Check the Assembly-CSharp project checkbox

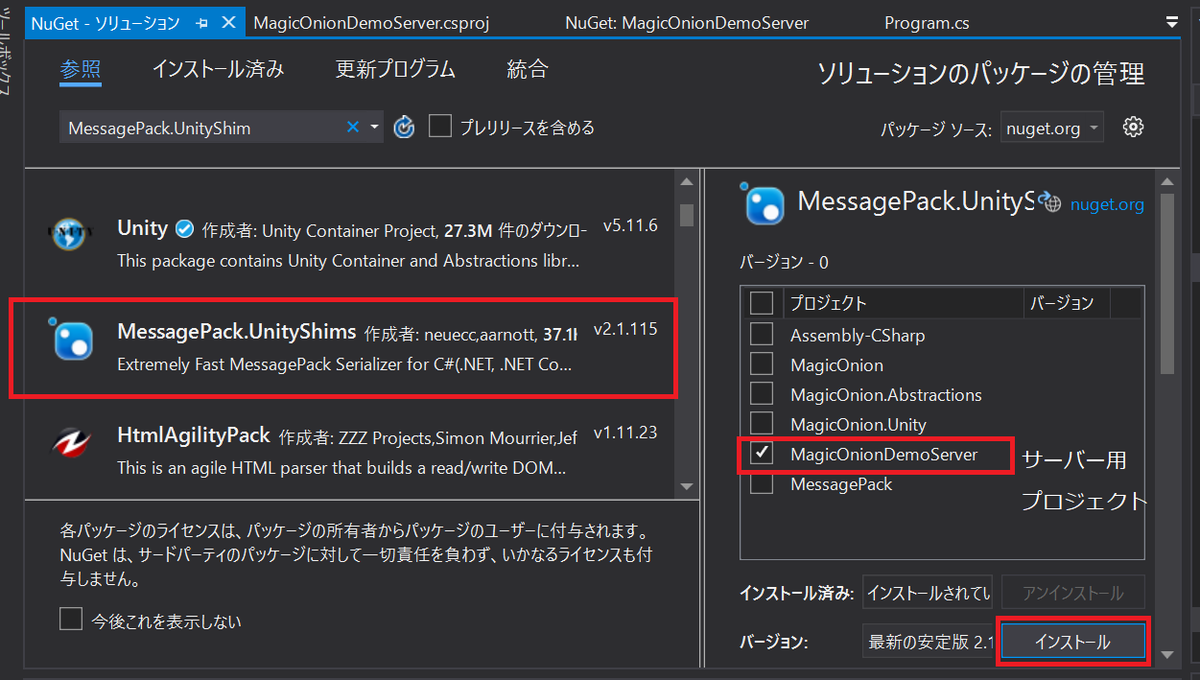761,334
